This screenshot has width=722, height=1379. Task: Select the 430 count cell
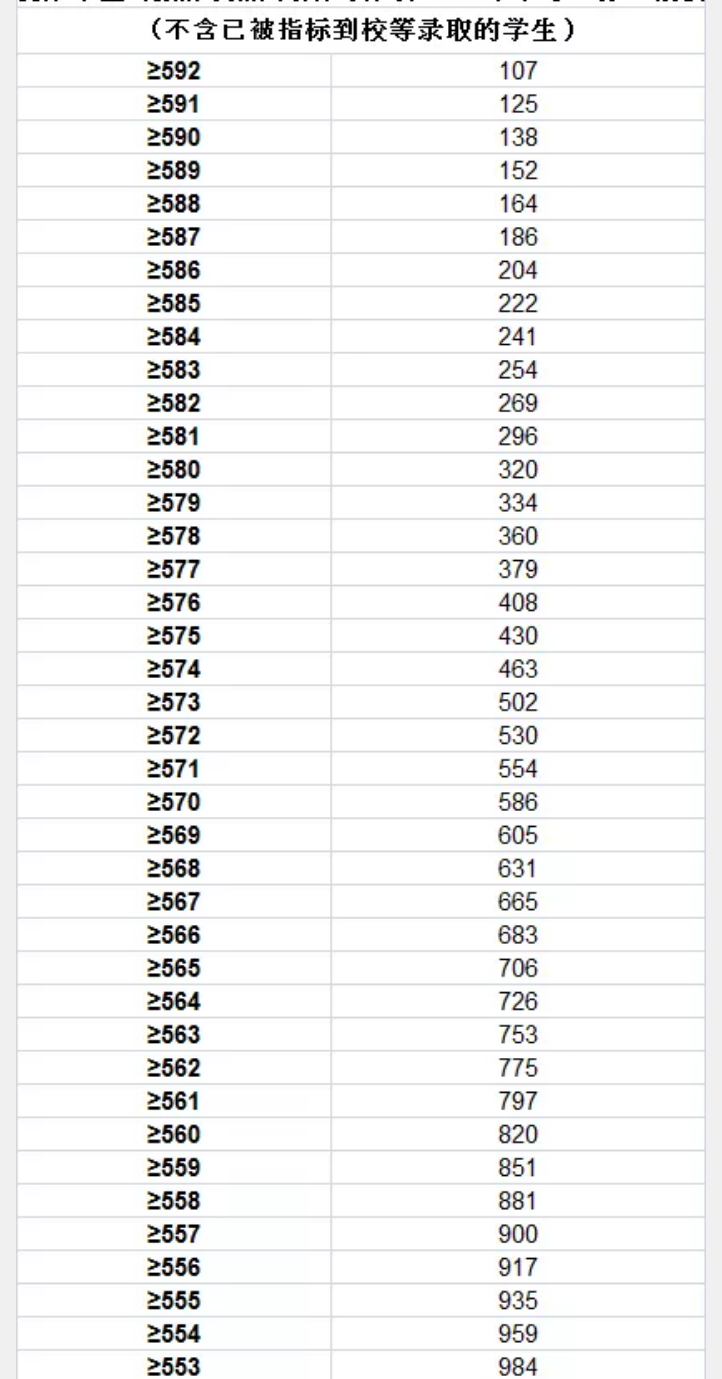pos(517,636)
